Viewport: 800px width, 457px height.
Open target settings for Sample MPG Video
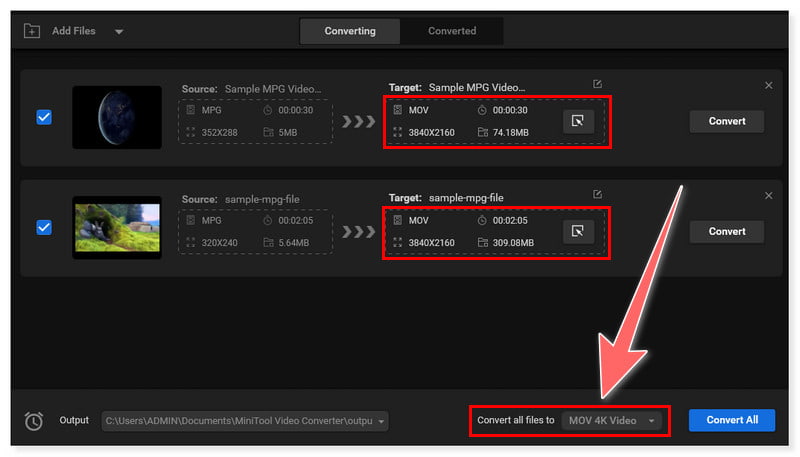click(x=578, y=122)
